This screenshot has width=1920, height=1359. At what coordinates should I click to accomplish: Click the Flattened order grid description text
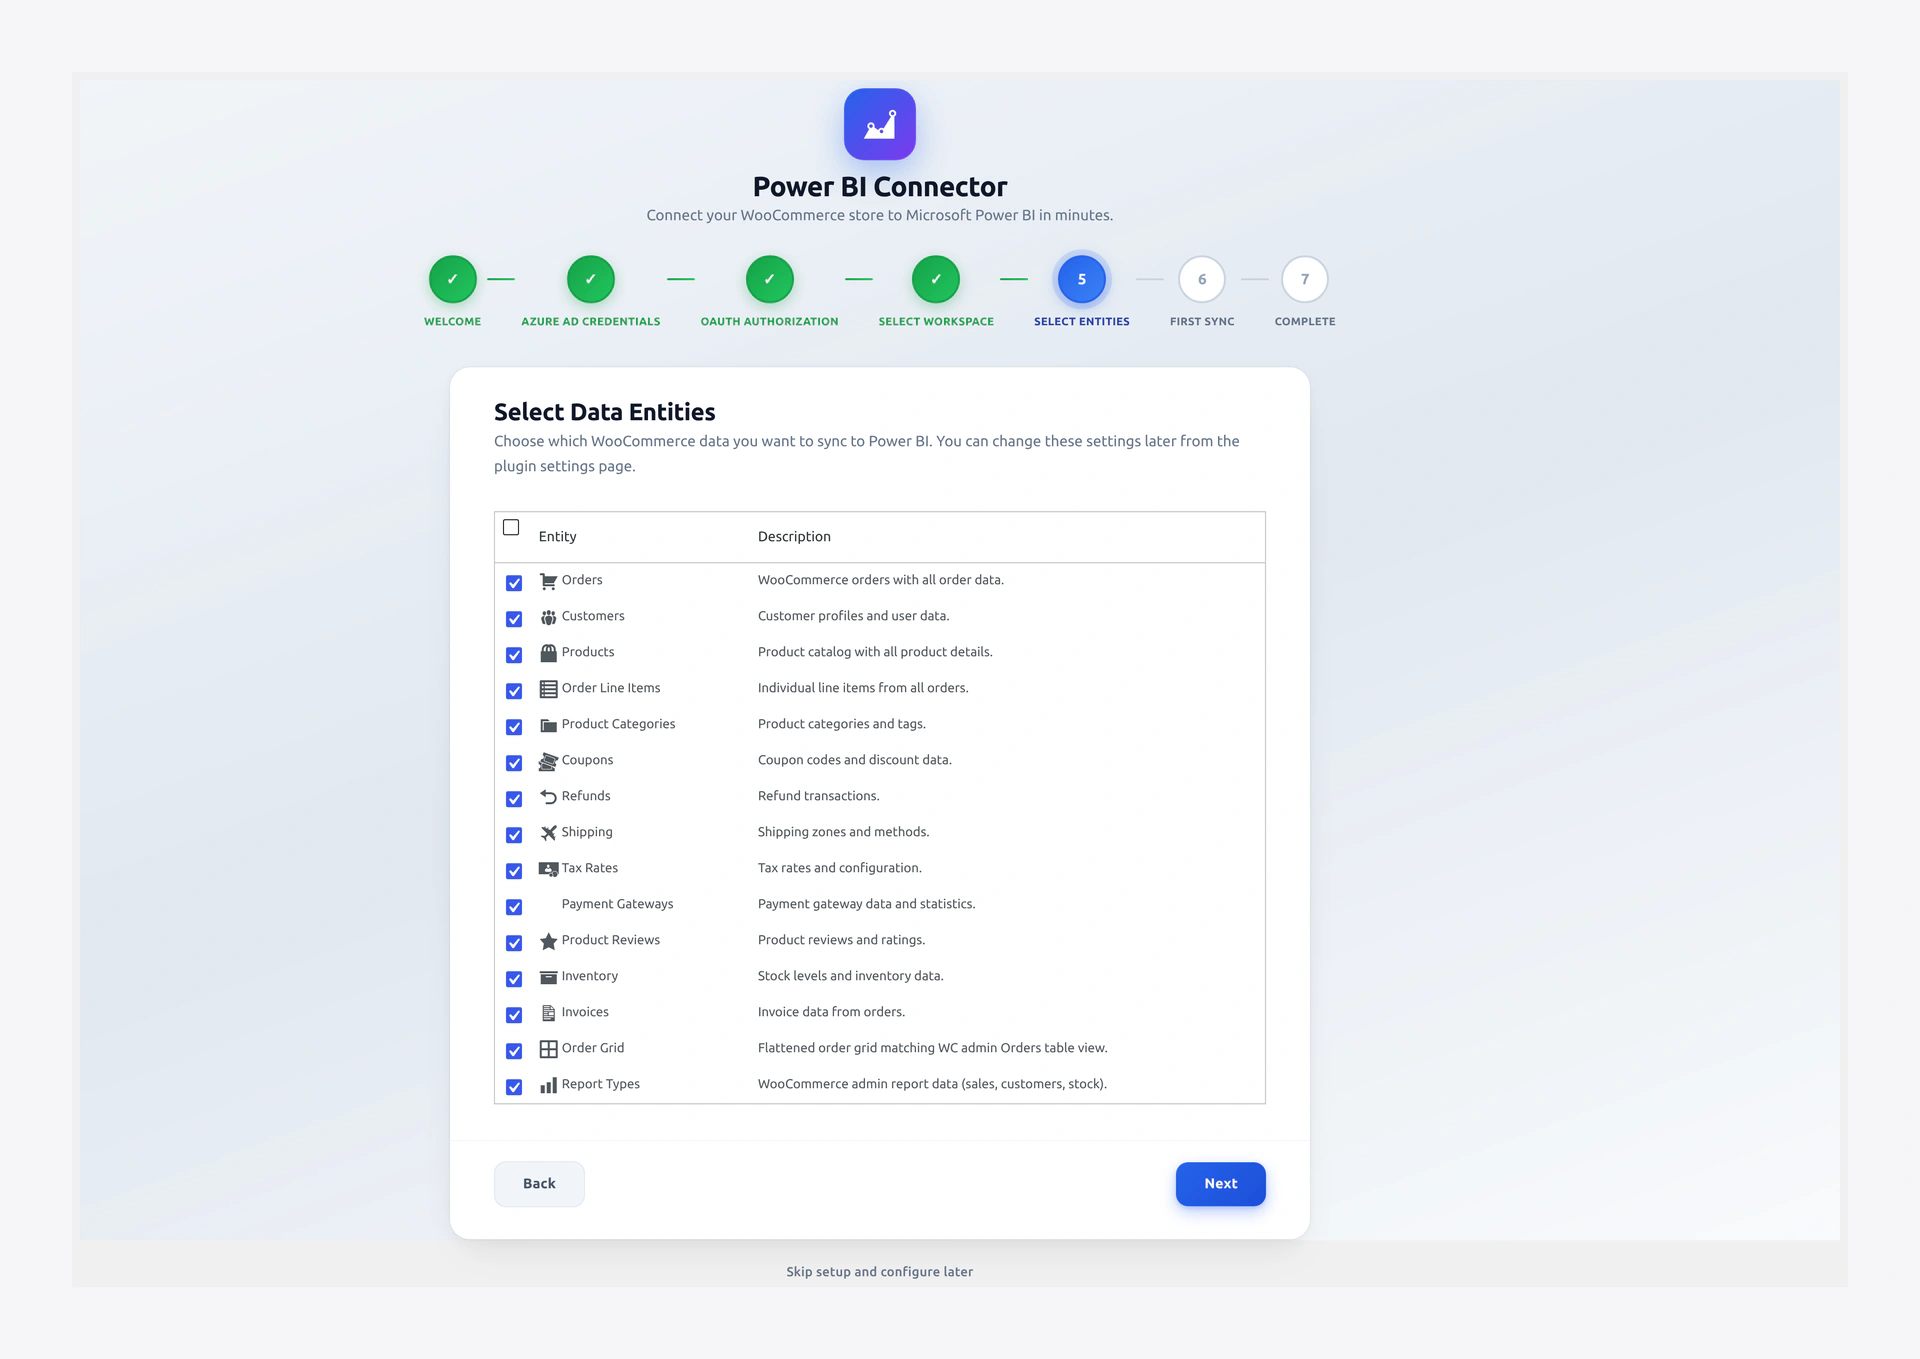click(x=933, y=1048)
